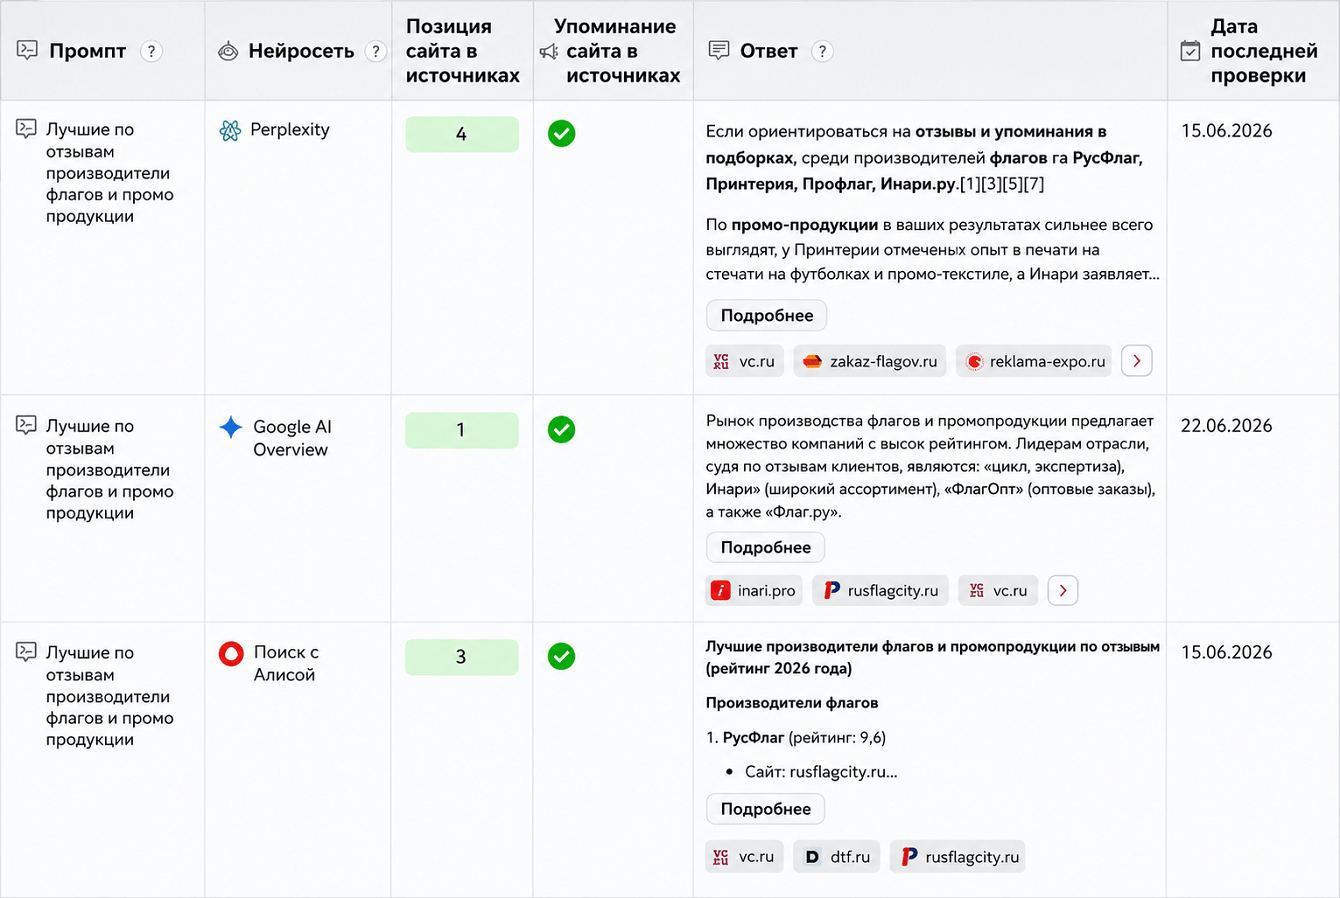Open zakaz-flagov.ru source chip
Image resolution: width=1340 pixels, height=898 pixels.
[870, 361]
